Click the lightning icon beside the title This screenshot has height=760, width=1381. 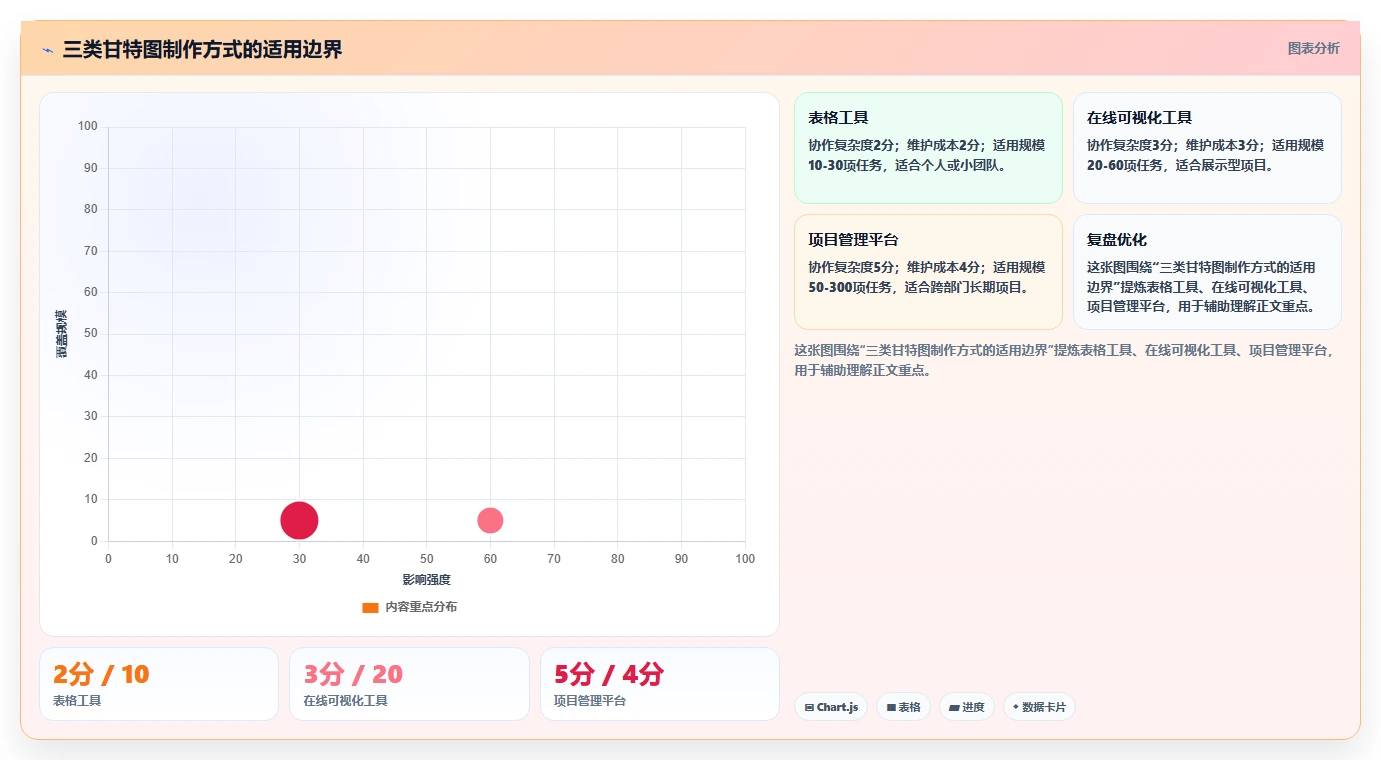(47, 50)
